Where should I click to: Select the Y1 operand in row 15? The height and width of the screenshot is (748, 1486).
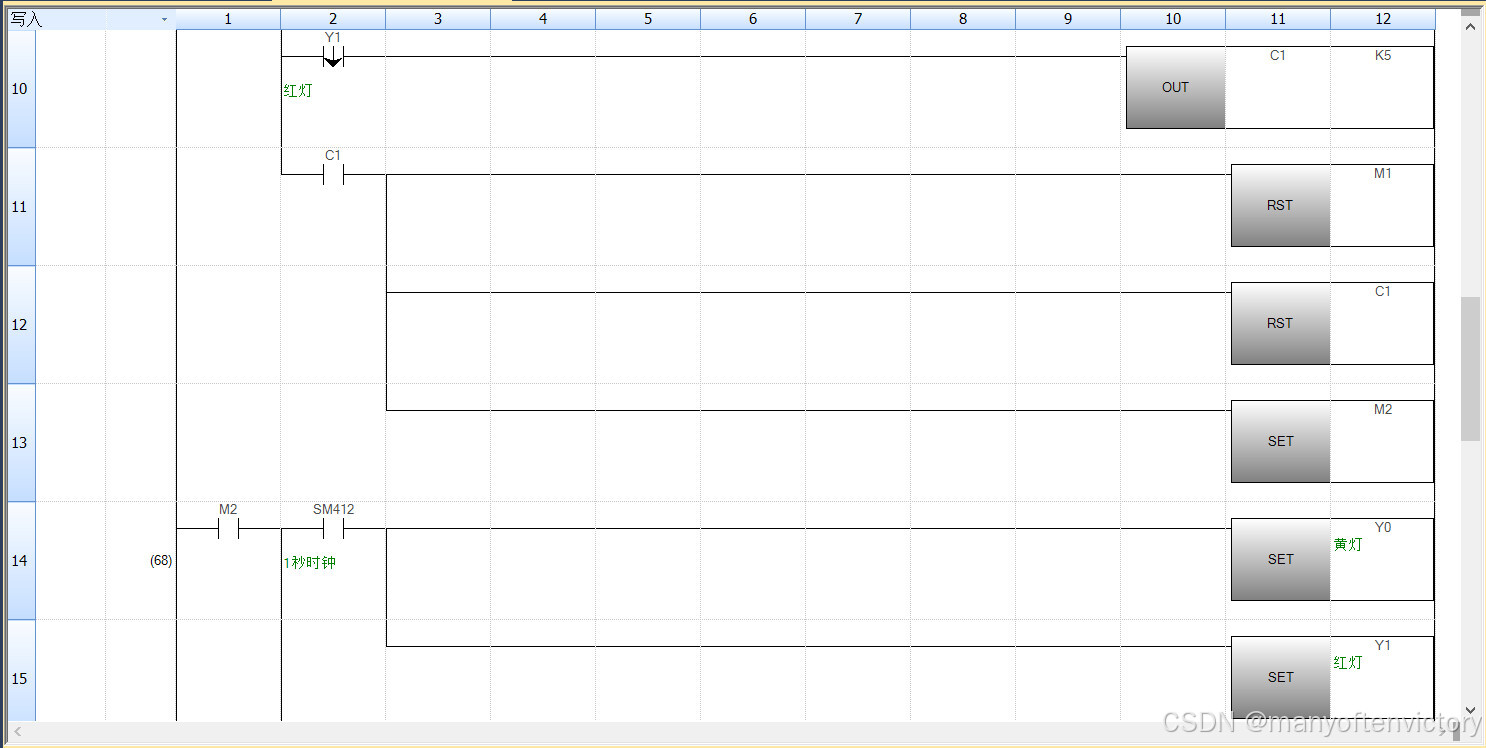click(1383, 646)
